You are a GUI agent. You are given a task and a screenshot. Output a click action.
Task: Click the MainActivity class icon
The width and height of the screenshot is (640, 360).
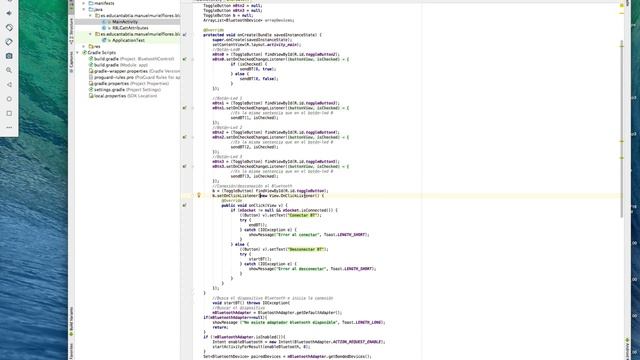104,22
